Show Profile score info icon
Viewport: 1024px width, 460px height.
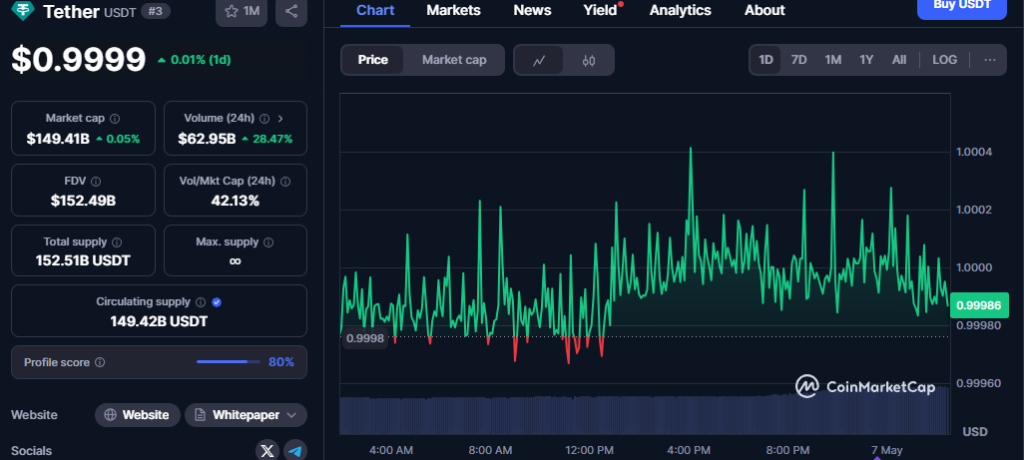click(100, 362)
